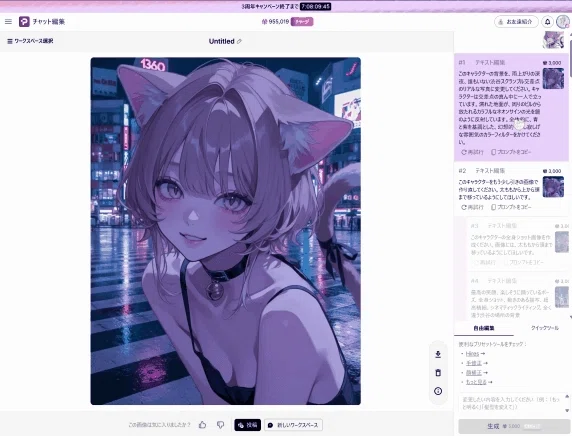Click the prompt box scroll-down arrow
This screenshot has width=572, height=436.
coord(567,410)
